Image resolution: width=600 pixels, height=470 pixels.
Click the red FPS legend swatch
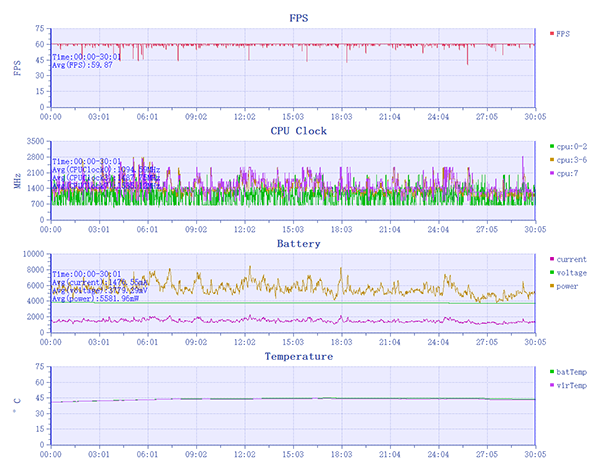click(552, 33)
